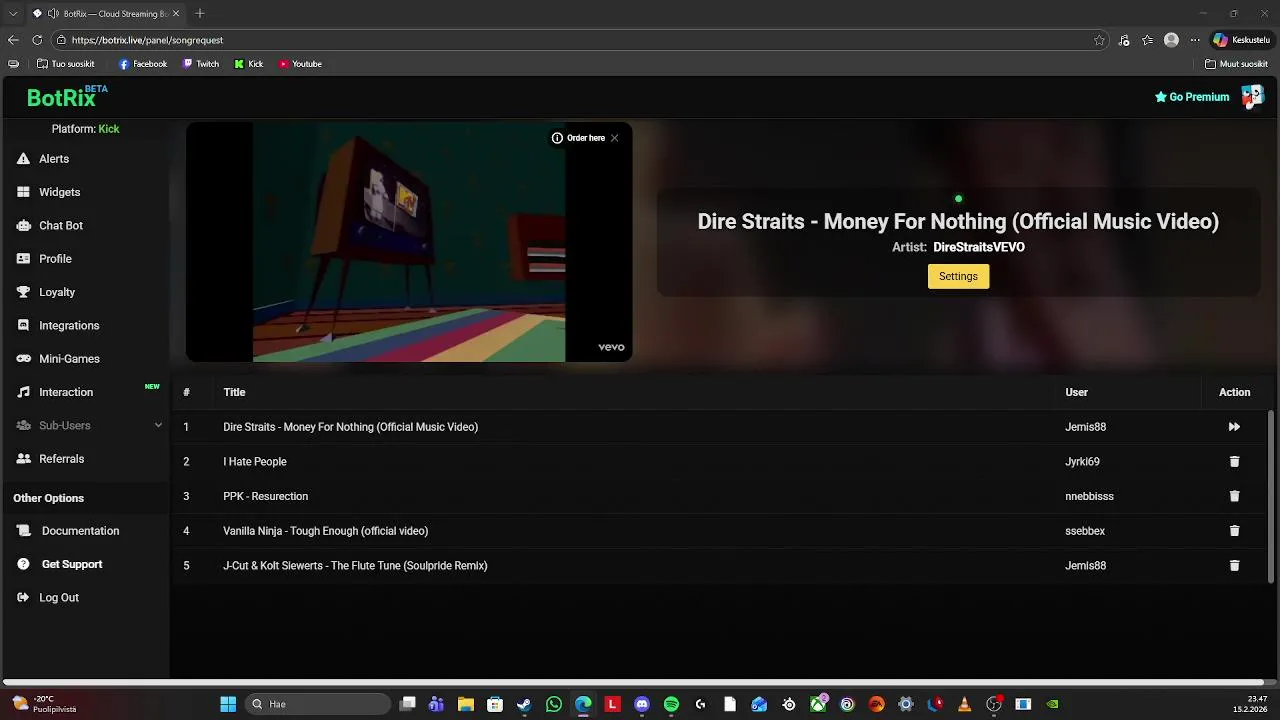Image resolution: width=1280 pixels, height=720 pixels.
Task: Delete I Hate People from the queue
Action: point(1234,462)
